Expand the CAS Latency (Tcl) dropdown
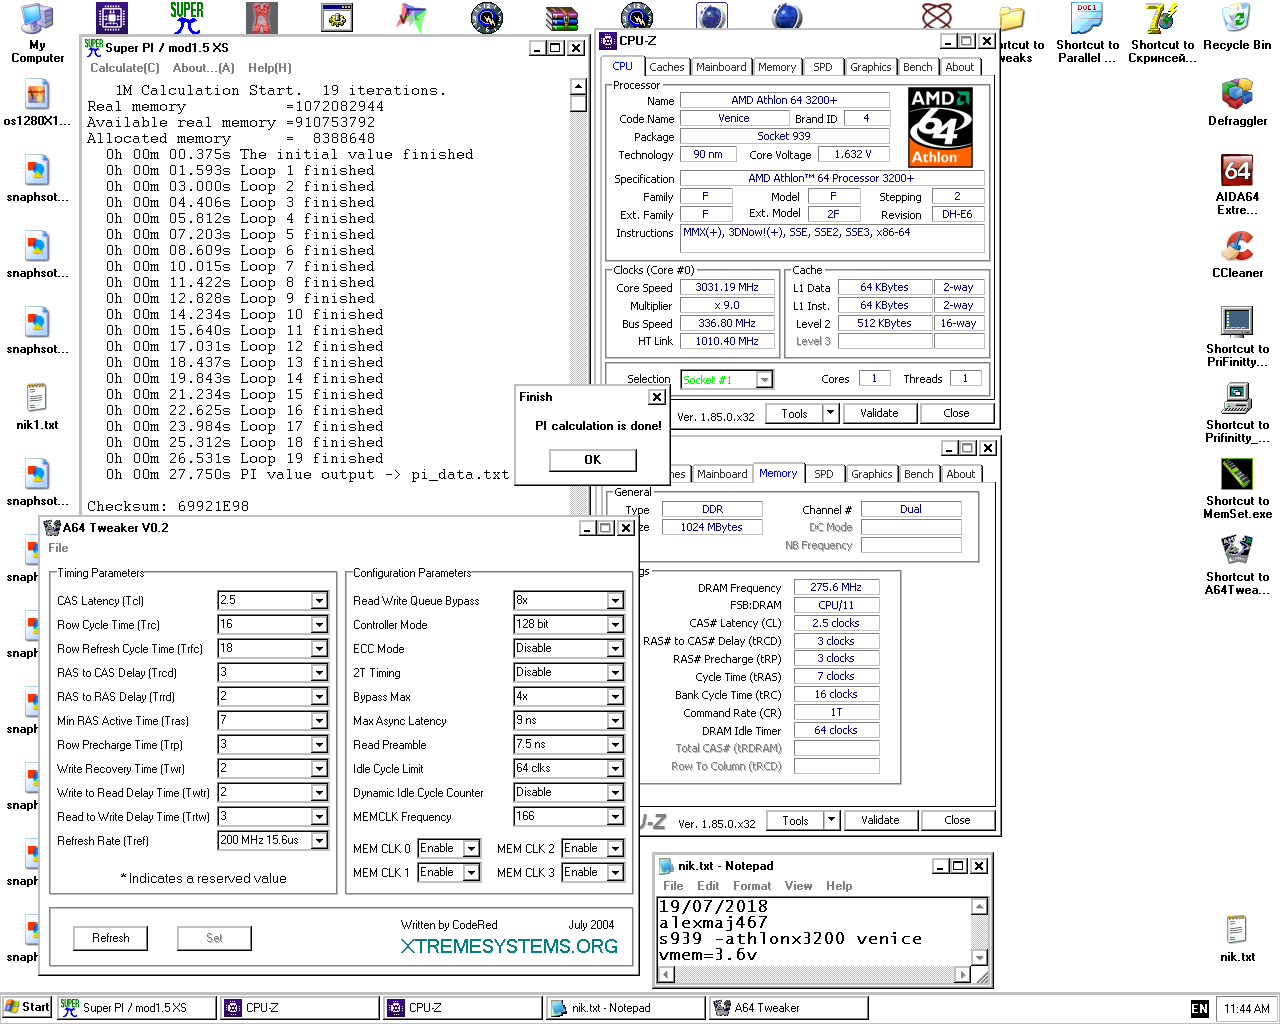 point(319,601)
